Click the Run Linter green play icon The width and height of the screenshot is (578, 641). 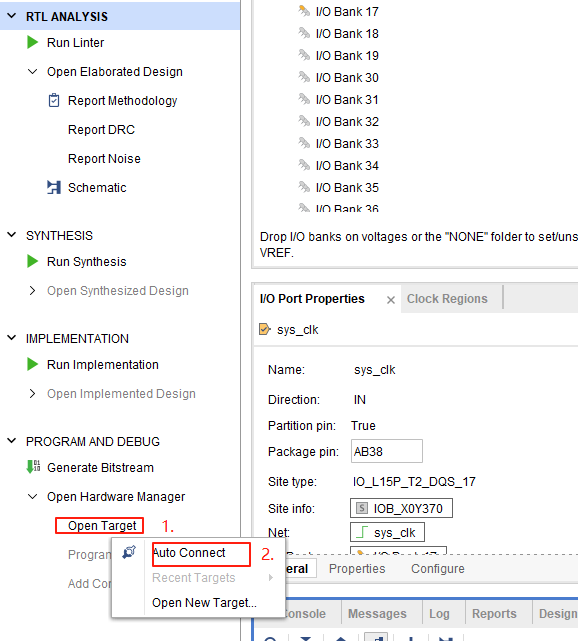(32, 43)
